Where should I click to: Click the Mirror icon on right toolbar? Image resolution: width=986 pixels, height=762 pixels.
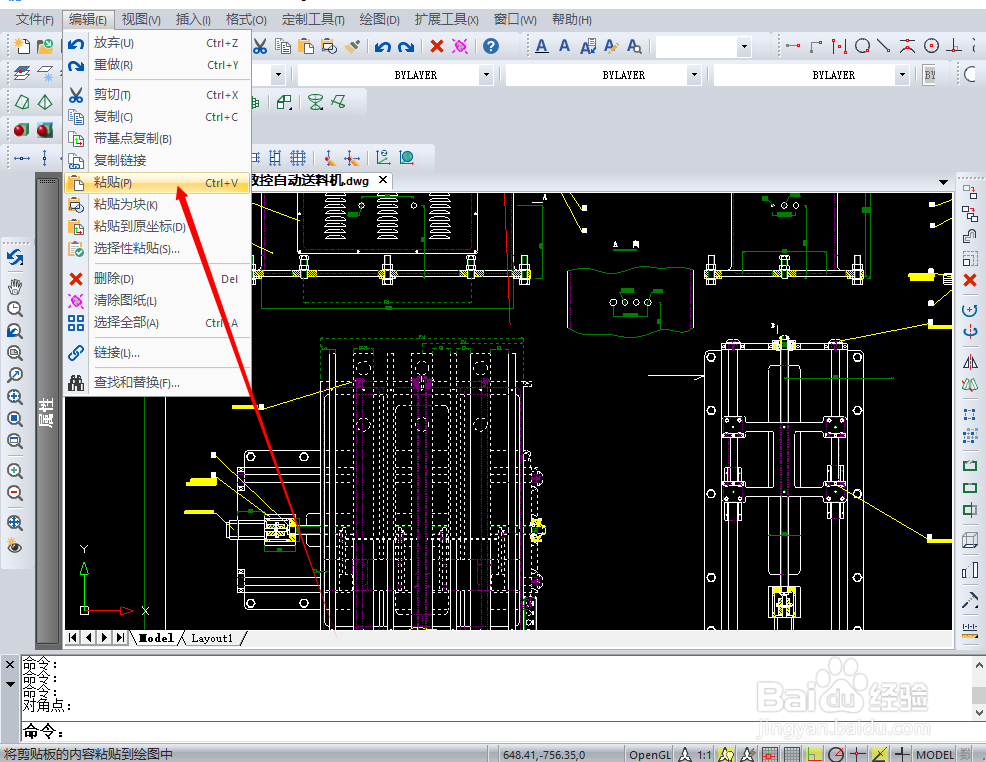[970, 362]
